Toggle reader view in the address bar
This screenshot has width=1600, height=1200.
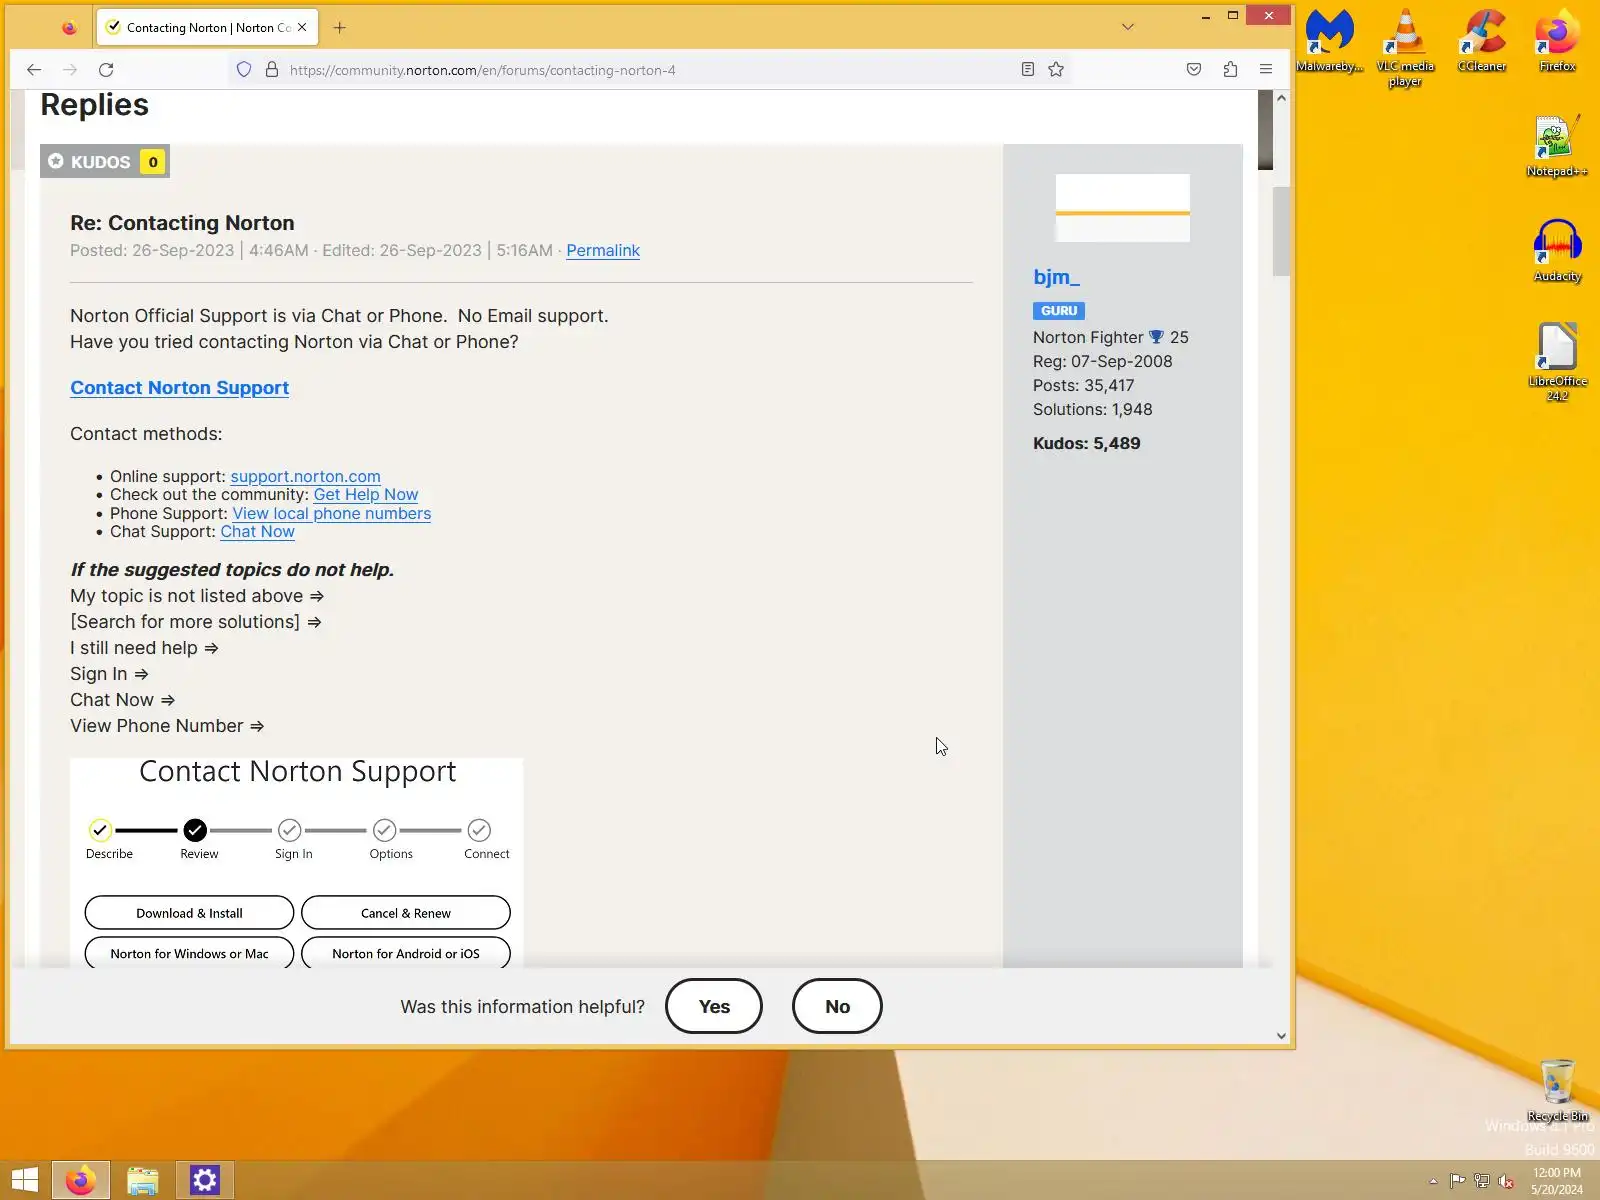[x=1027, y=70]
